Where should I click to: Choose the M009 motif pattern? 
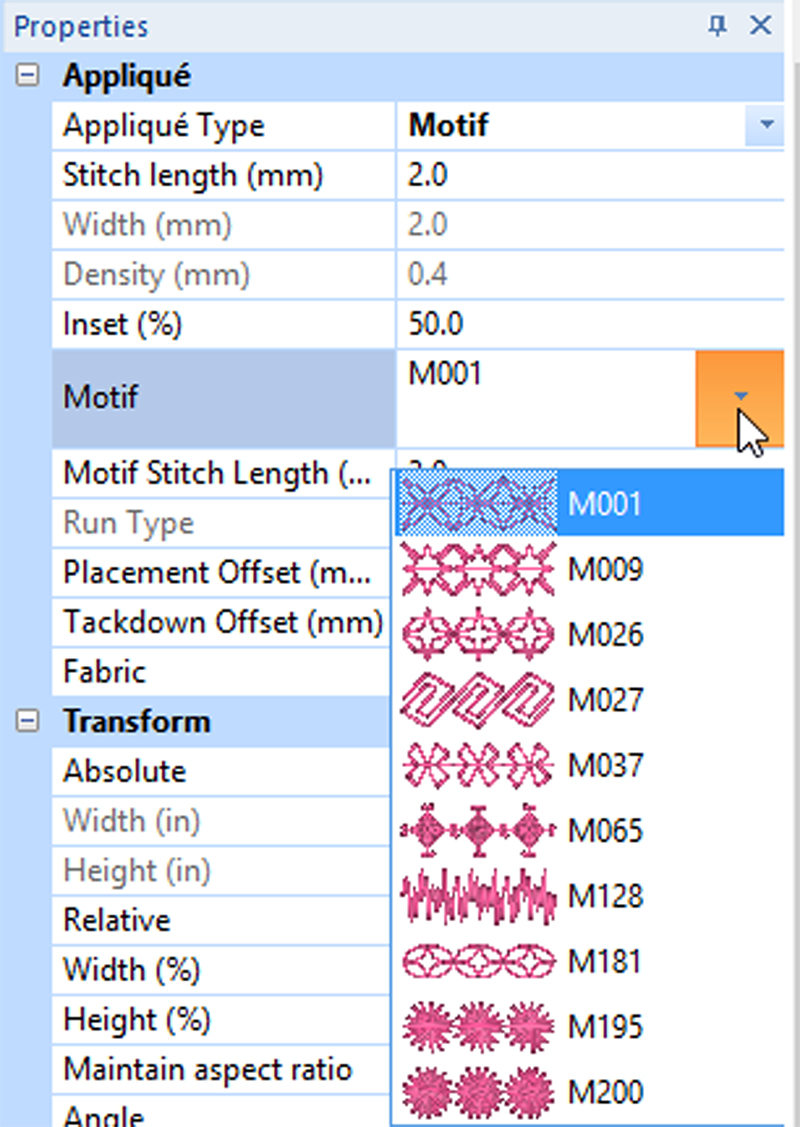point(588,569)
